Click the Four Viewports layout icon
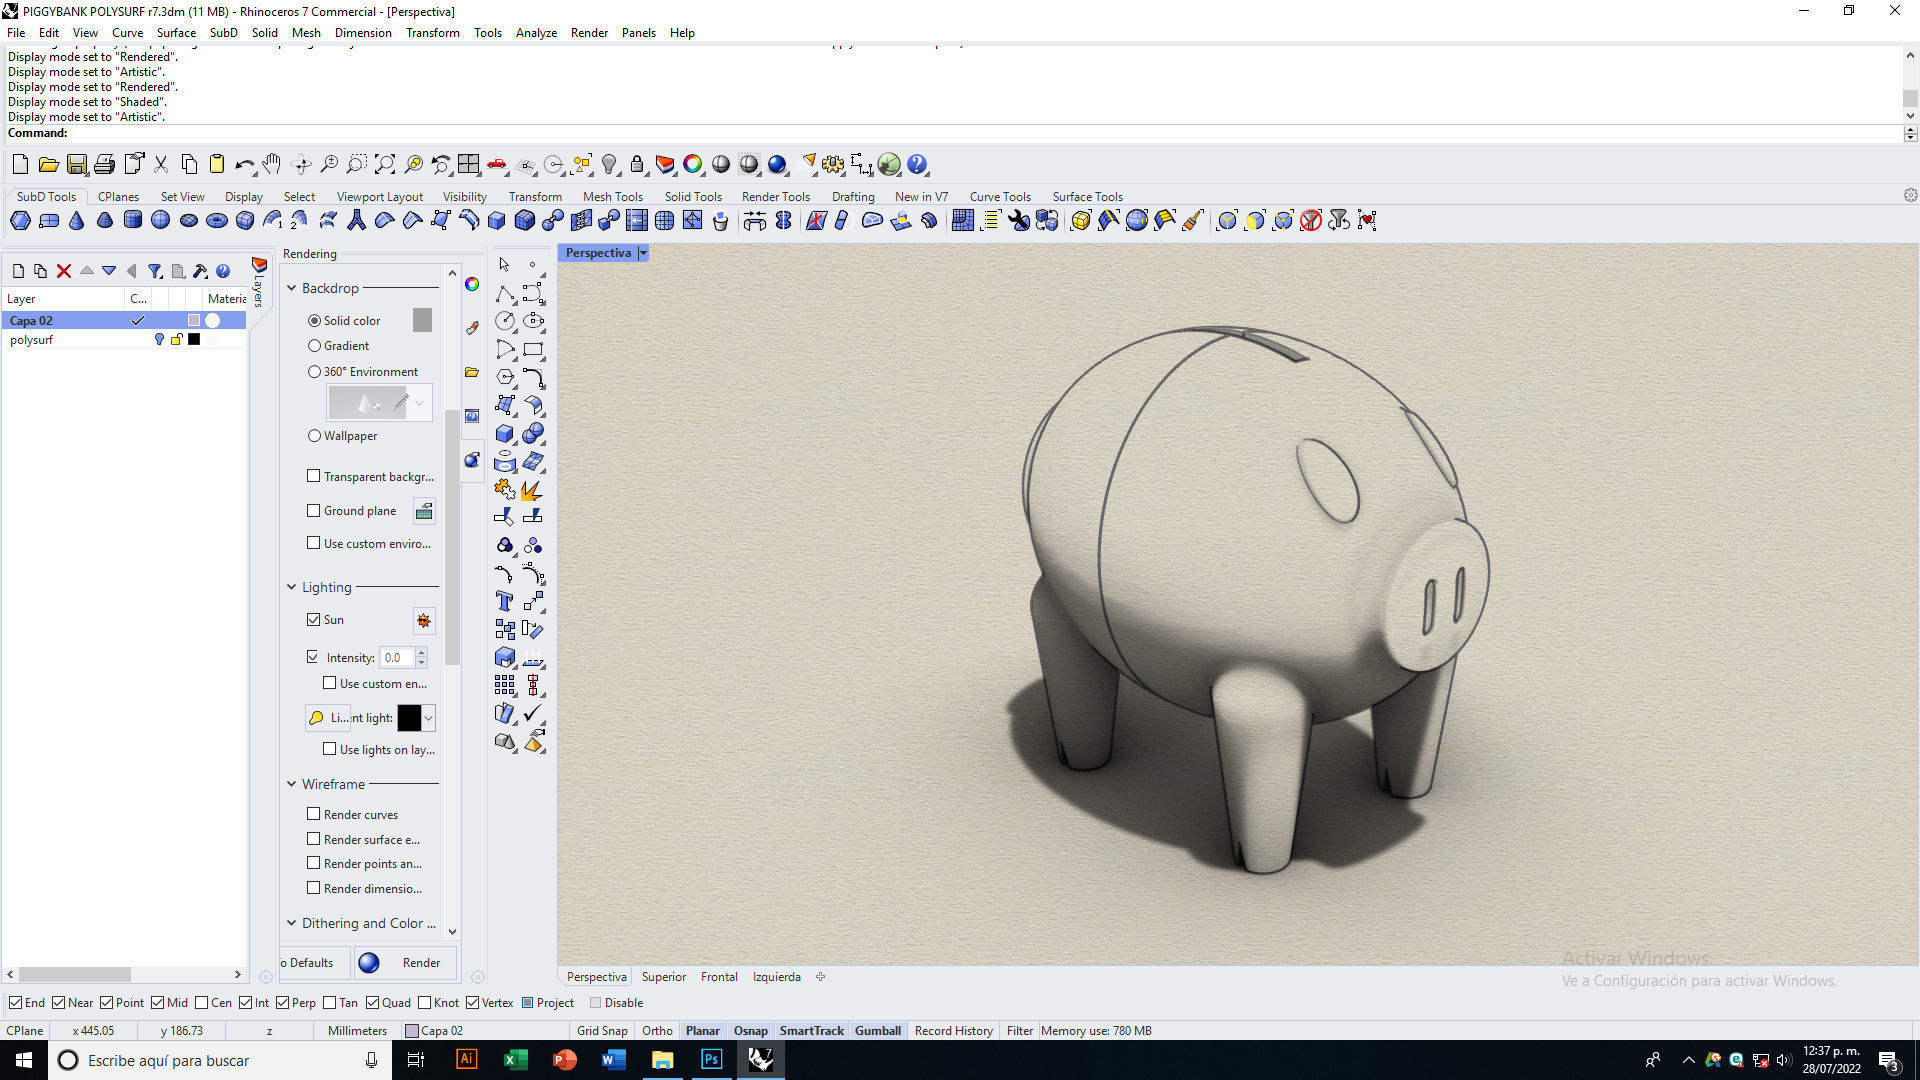The width and height of the screenshot is (1920, 1080). [x=469, y=165]
